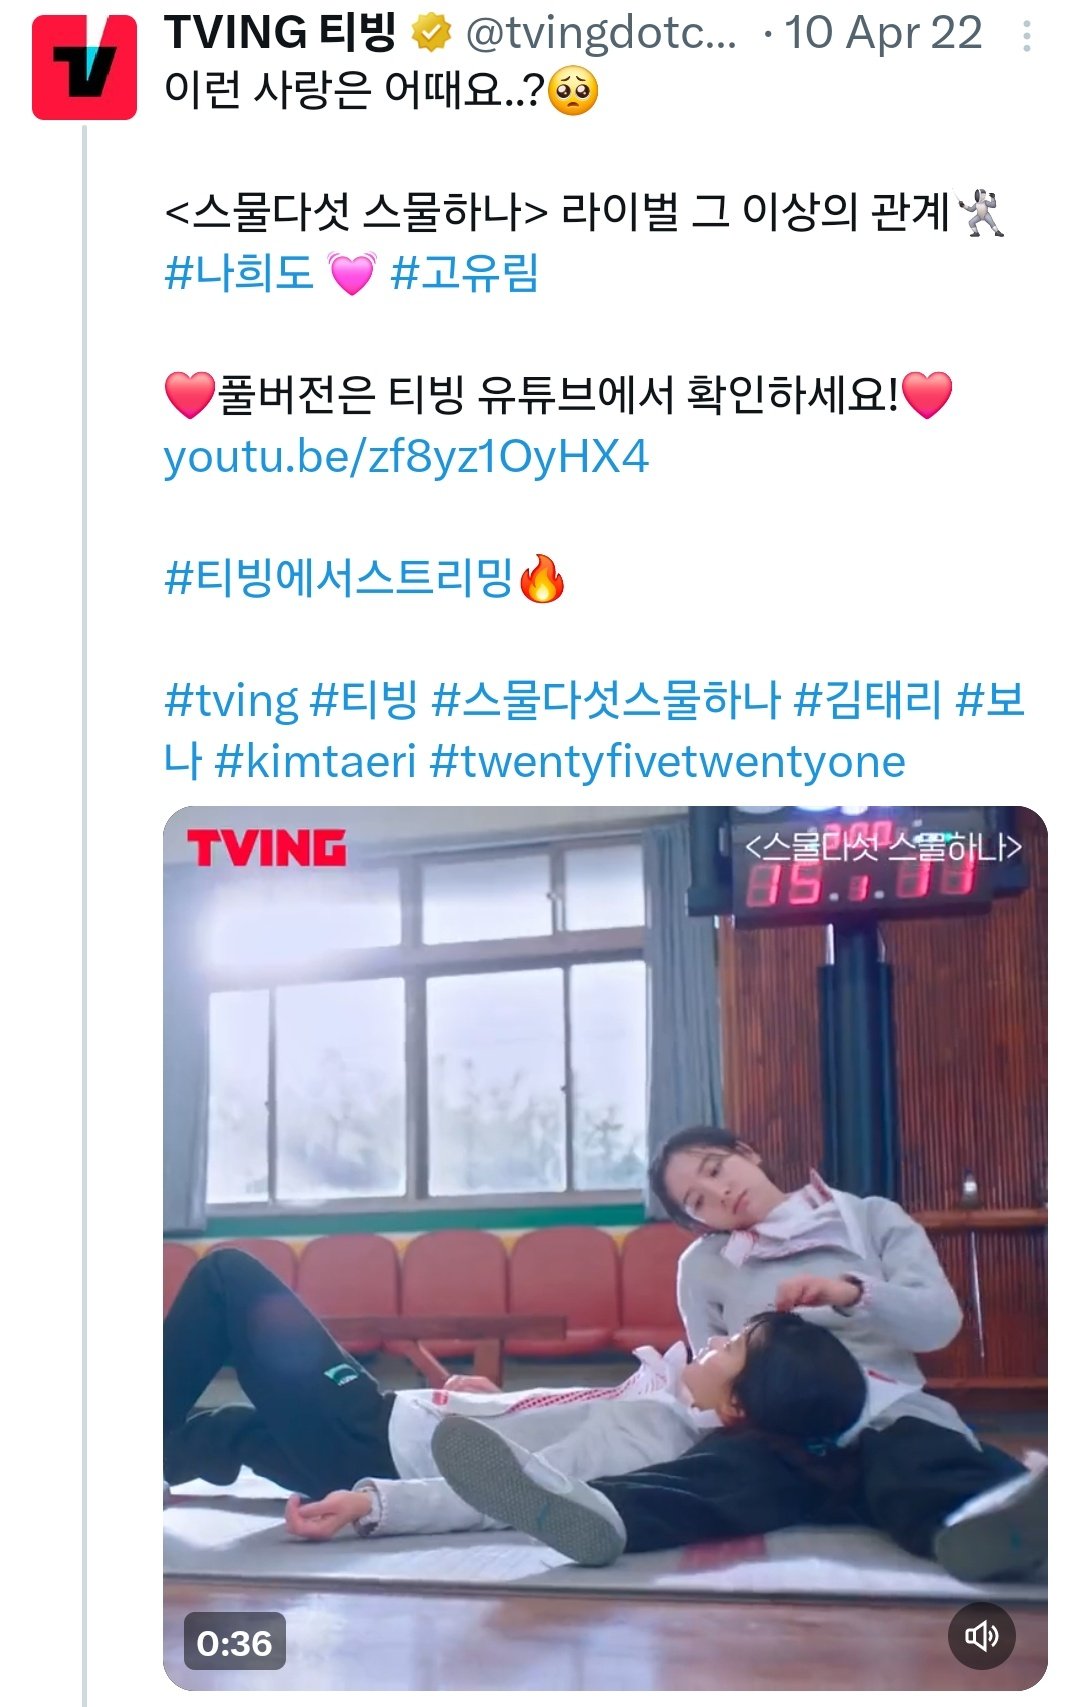
Task: Open the TVING profile avatar
Action: (84, 67)
